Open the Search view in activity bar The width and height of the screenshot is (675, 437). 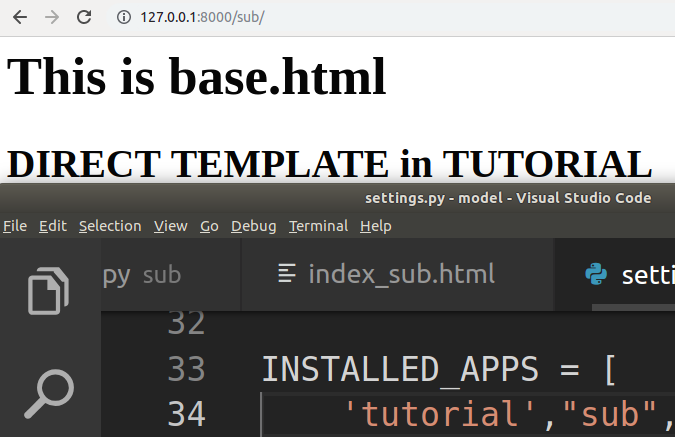pyautogui.click(x=49, y=394)
